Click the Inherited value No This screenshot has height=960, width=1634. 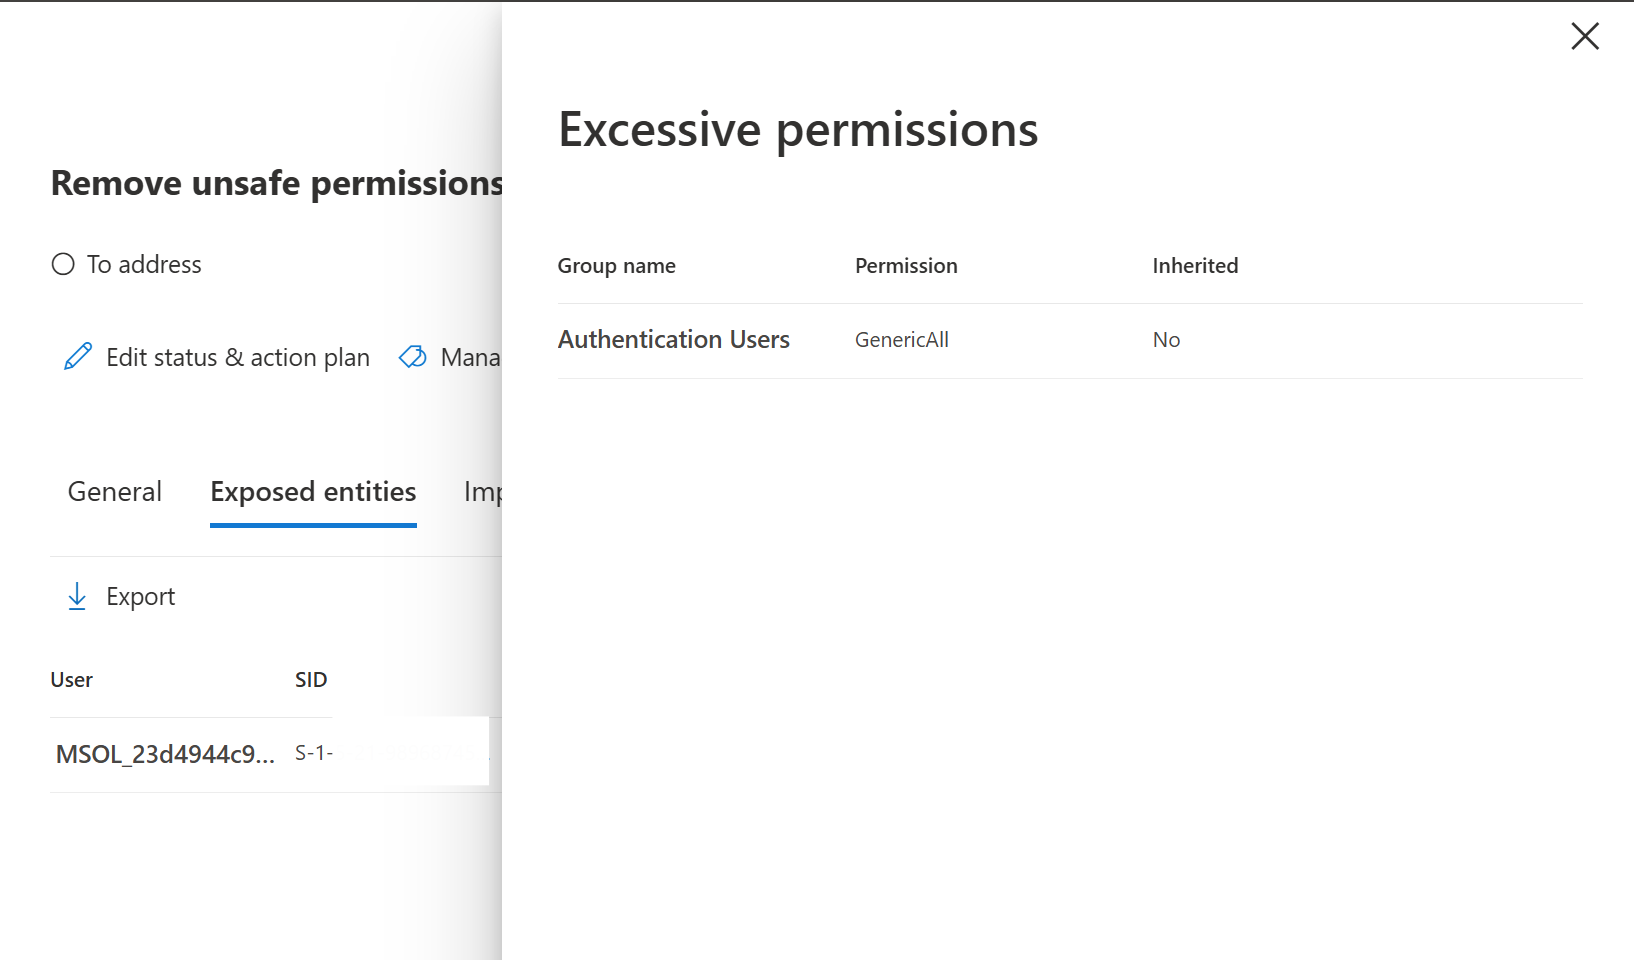pos(1166,340)
